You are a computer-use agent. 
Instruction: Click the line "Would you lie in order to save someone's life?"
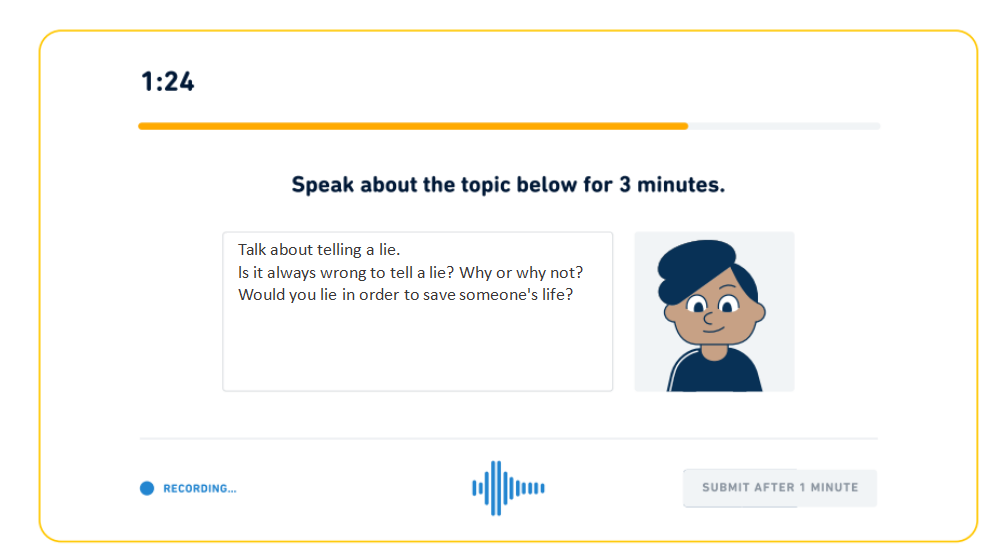(405, 295)
